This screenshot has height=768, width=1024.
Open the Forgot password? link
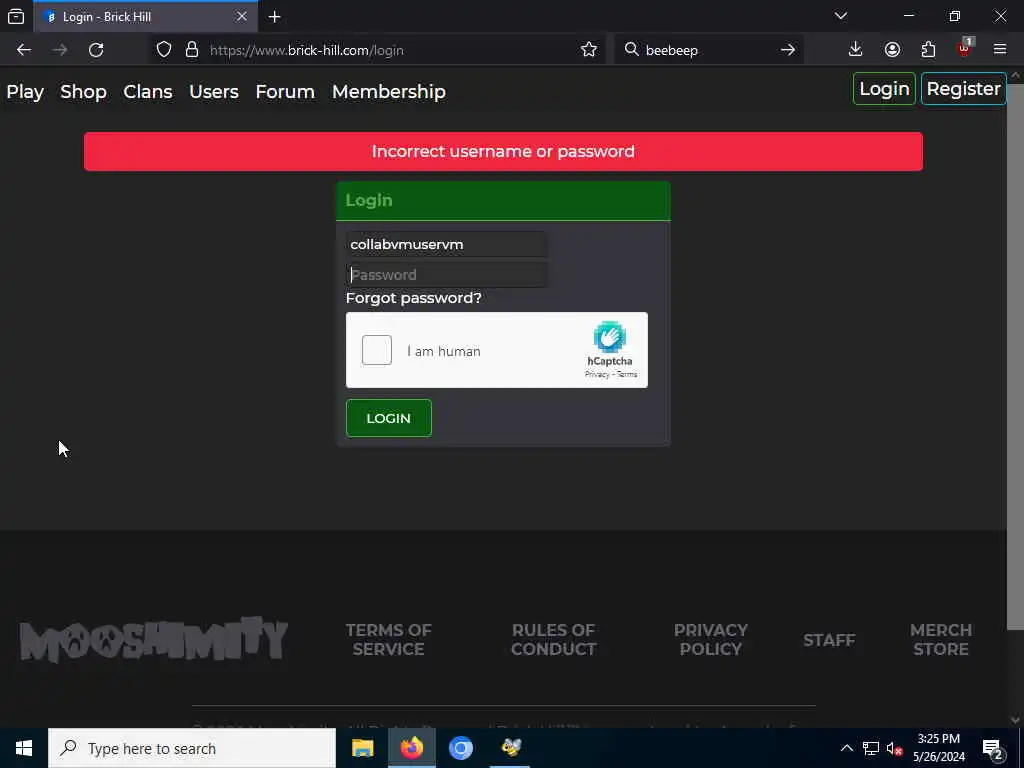pyautogui.click(x=413, y=298)
